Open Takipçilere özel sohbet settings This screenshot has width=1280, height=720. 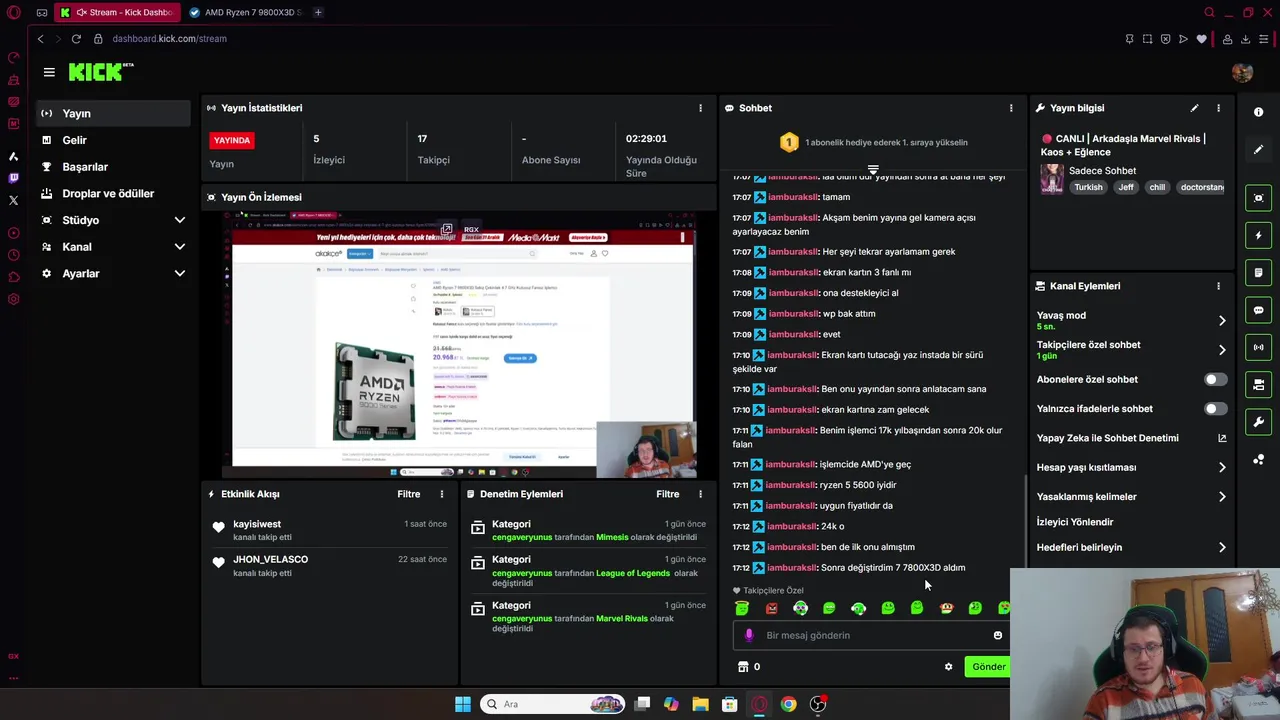[1131, 350]
